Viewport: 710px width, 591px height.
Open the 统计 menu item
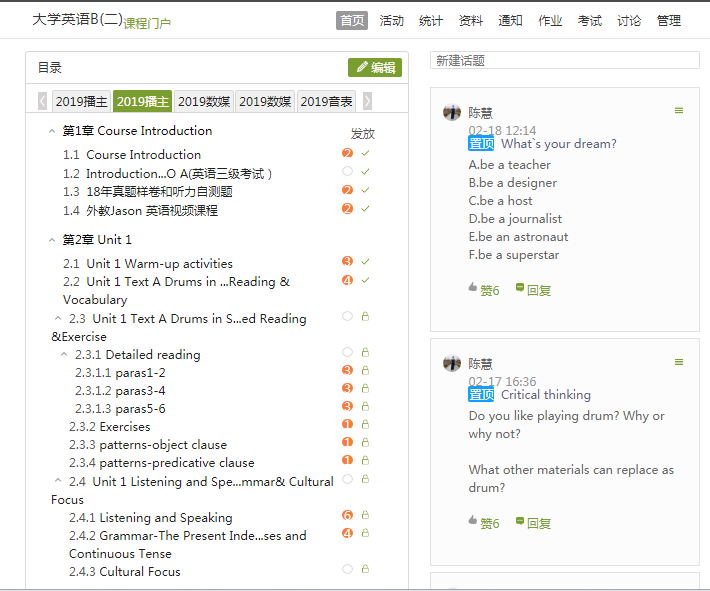point(431,20)
